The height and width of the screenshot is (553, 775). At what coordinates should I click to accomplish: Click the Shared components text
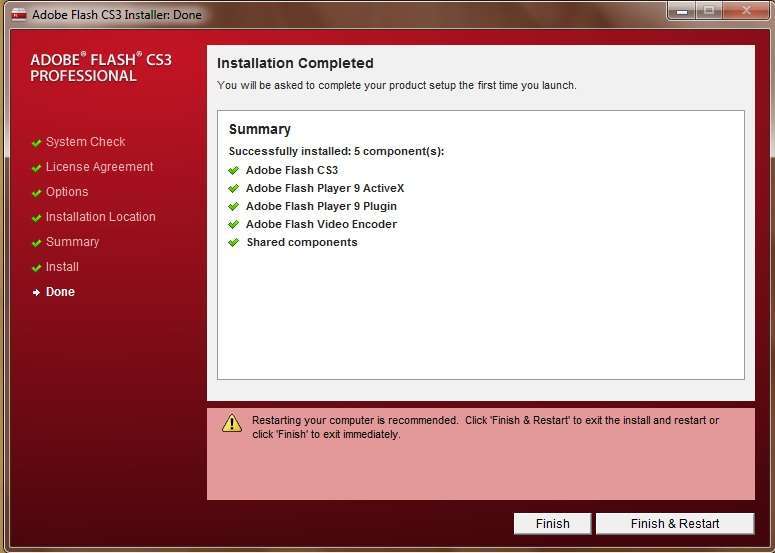pos(301,242)
